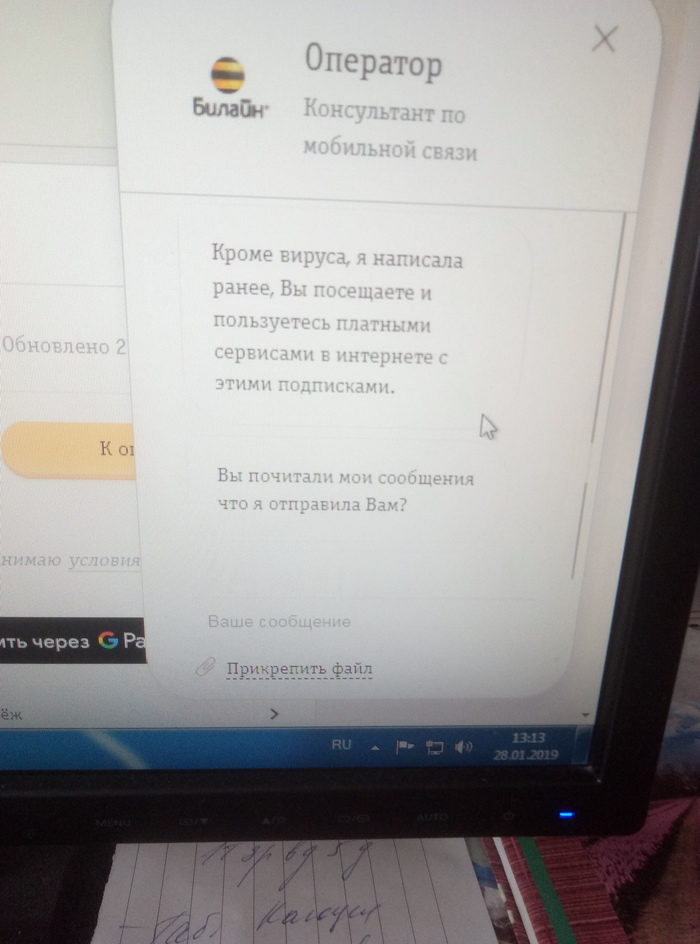Open the network connection tray icon

(434, 748)
